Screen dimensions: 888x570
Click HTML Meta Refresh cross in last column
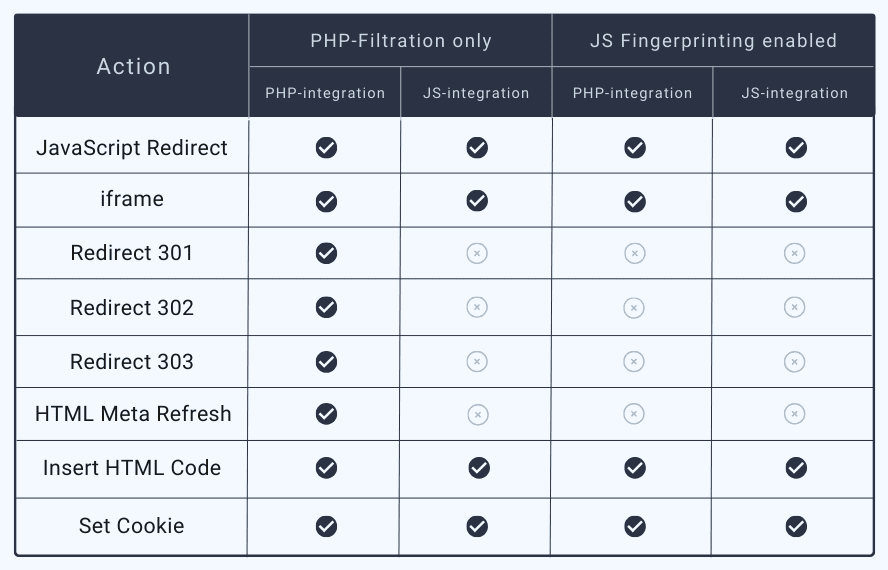coord(794,414)
